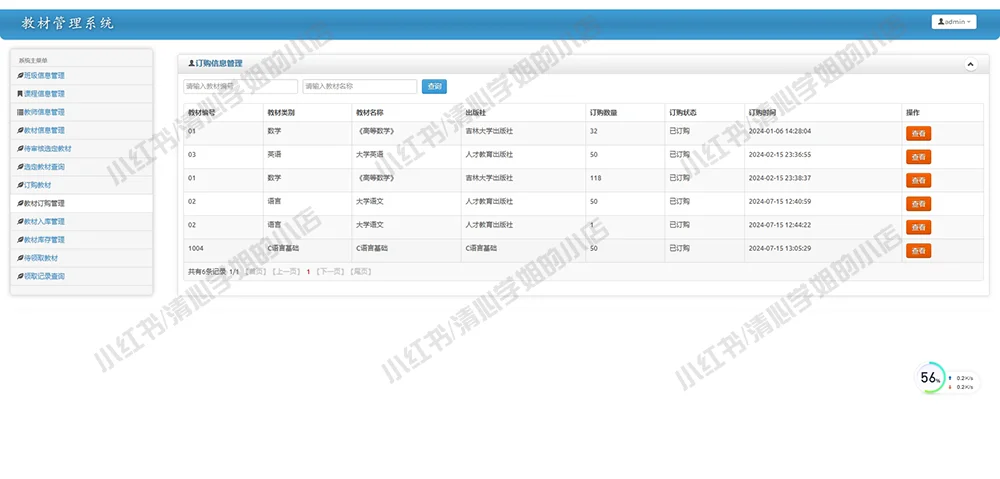Screen dimensions: 1000x479
Task: Click 查看 for order at 2024-07-15 12:40:59
Action: pos(918,203)
